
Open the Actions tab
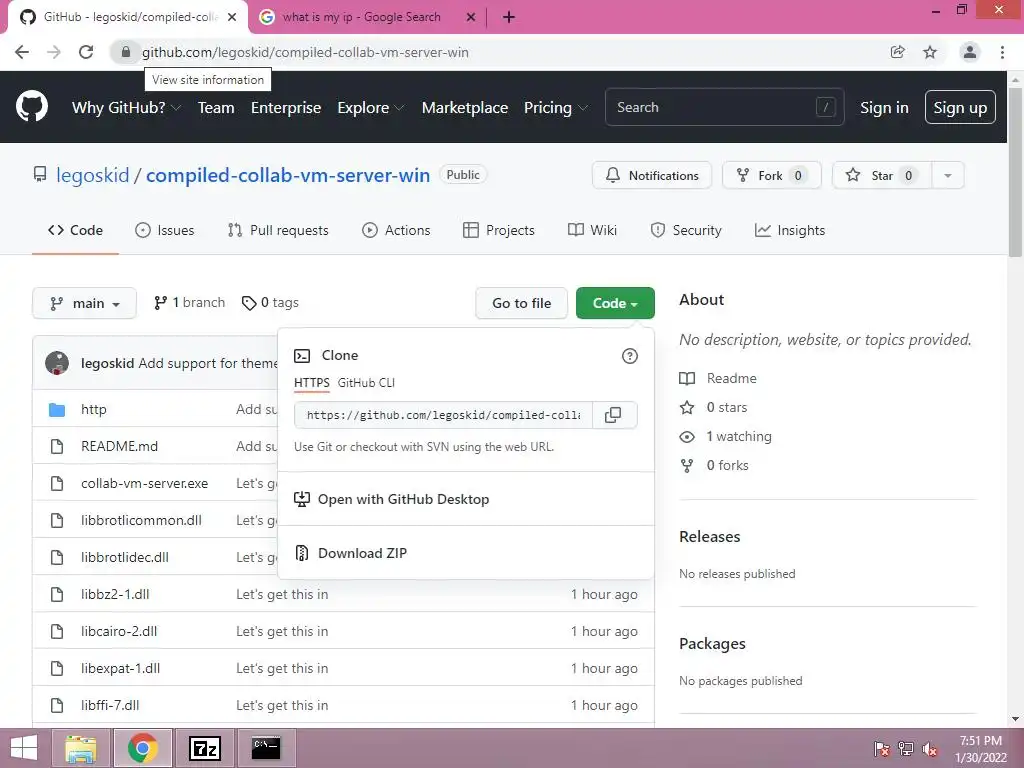[396, 230]
